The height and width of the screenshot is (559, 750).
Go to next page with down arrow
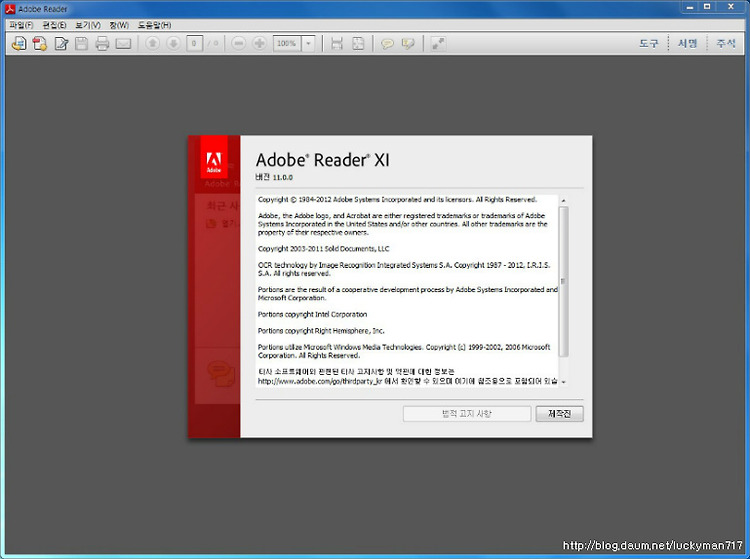(173, 44)
